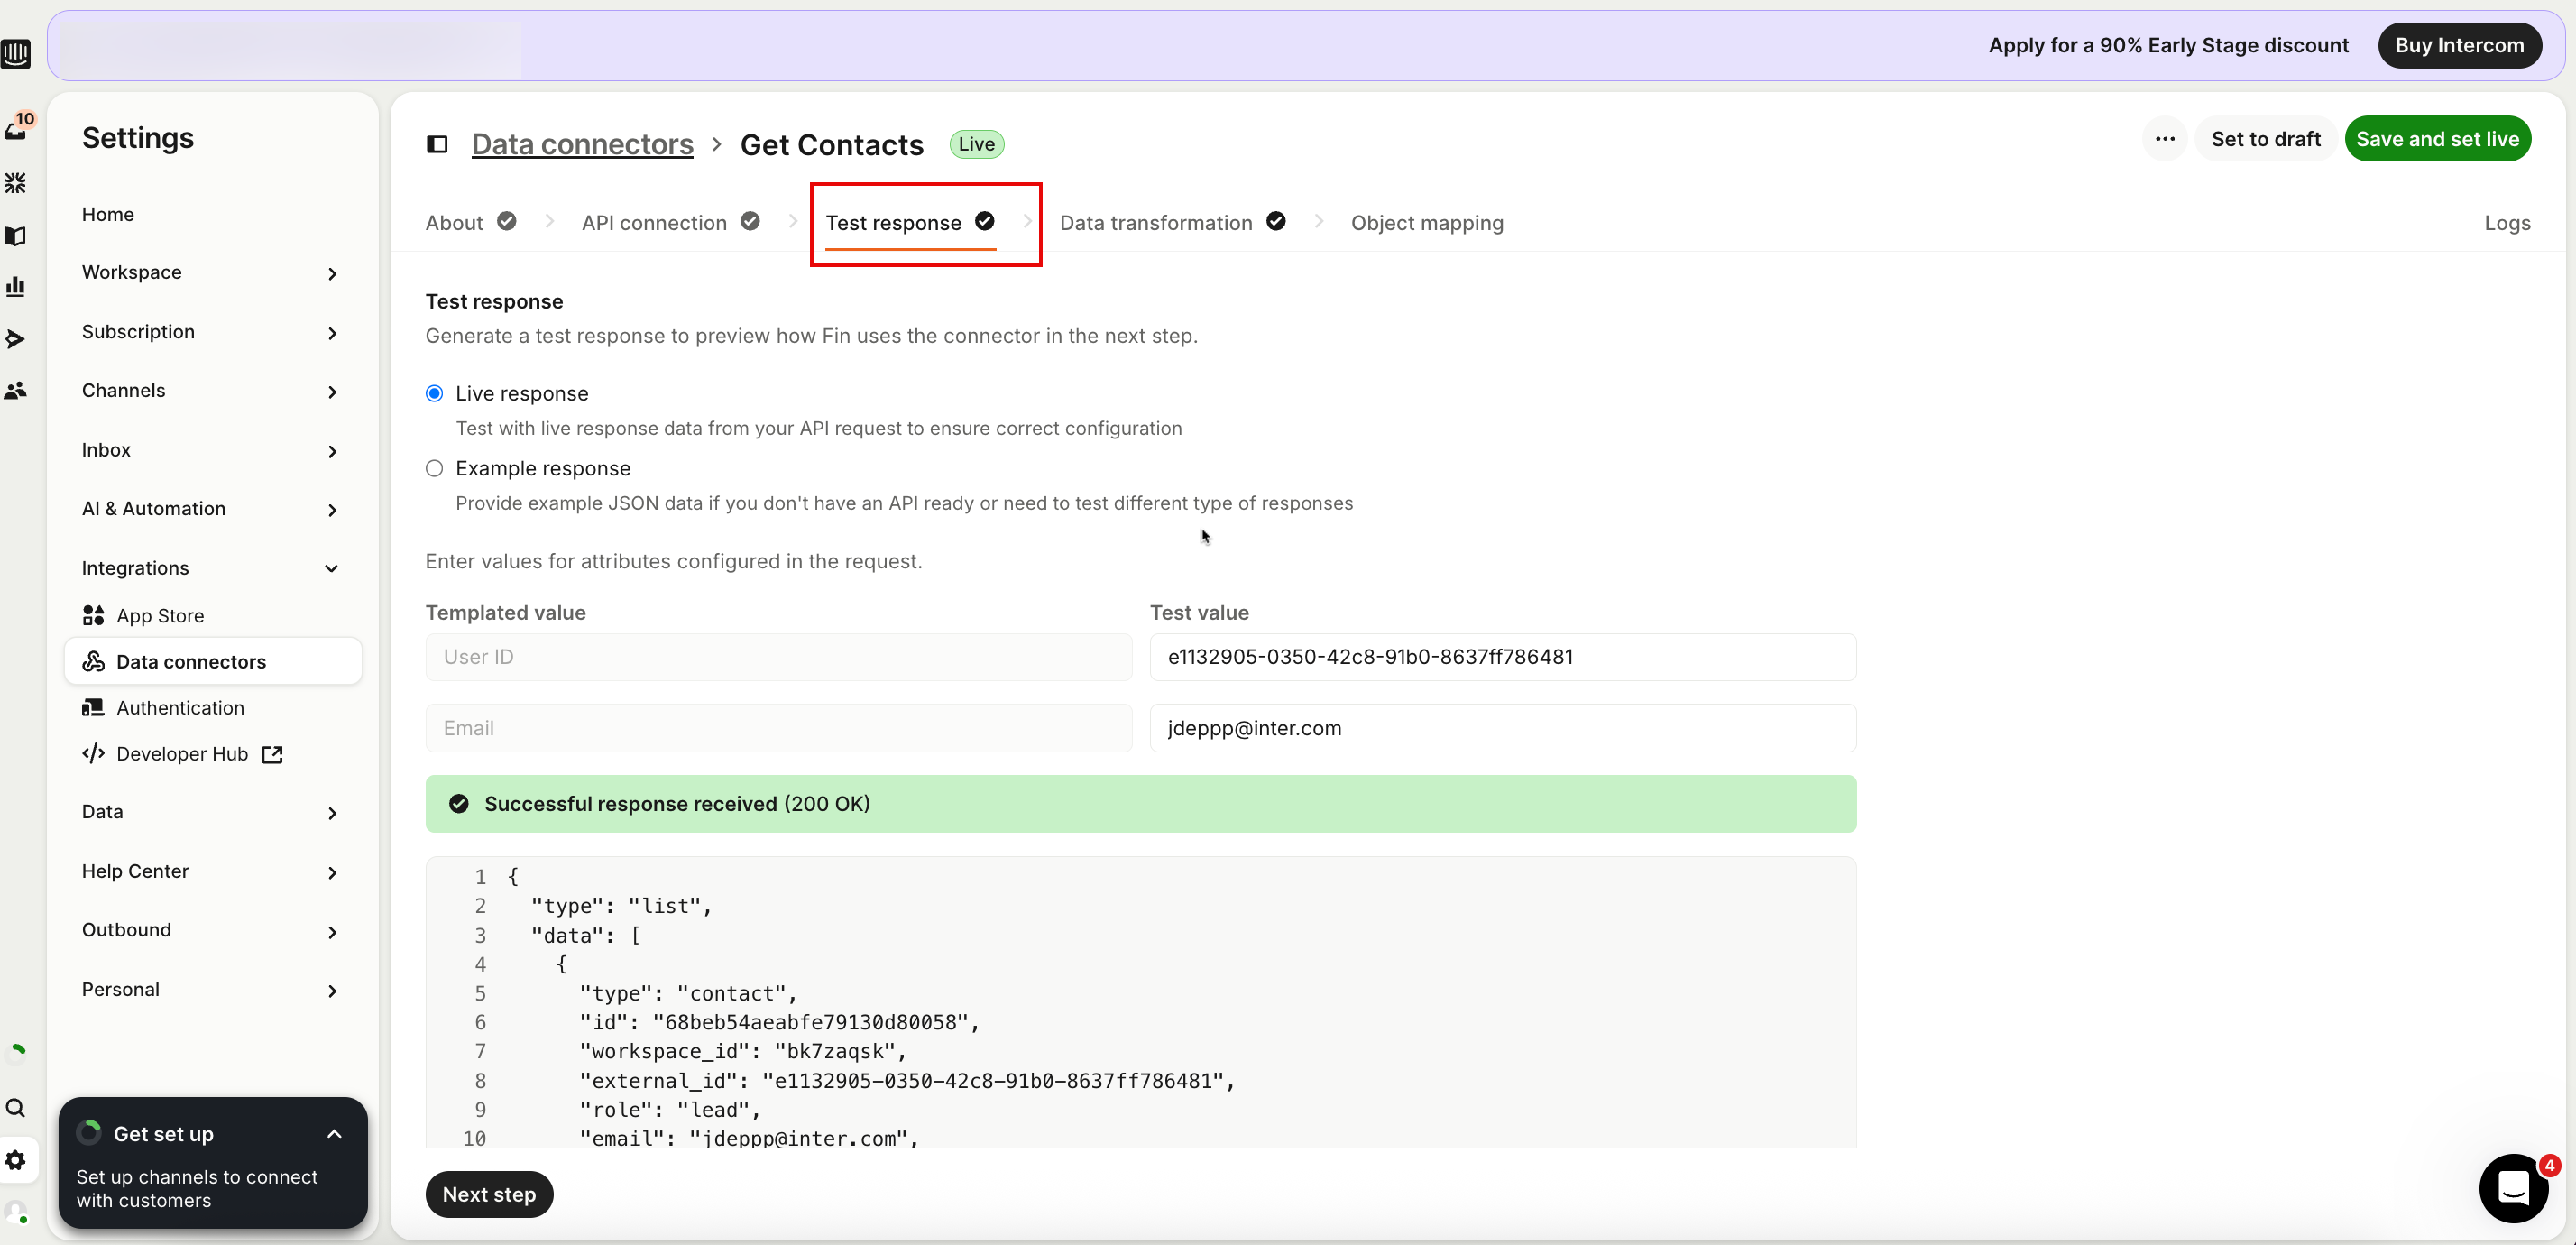2576x1245 pixels.
Task: Click the App Store icon in Integrations
Action: [x=94, y=615]
